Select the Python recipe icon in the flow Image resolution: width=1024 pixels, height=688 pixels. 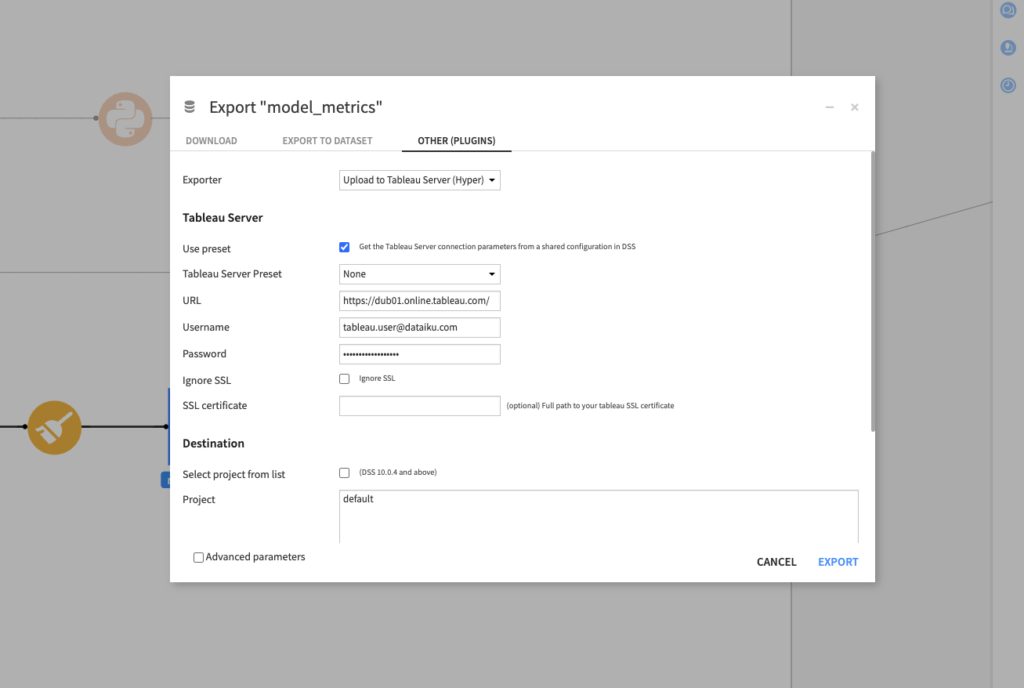click(125, 119)
